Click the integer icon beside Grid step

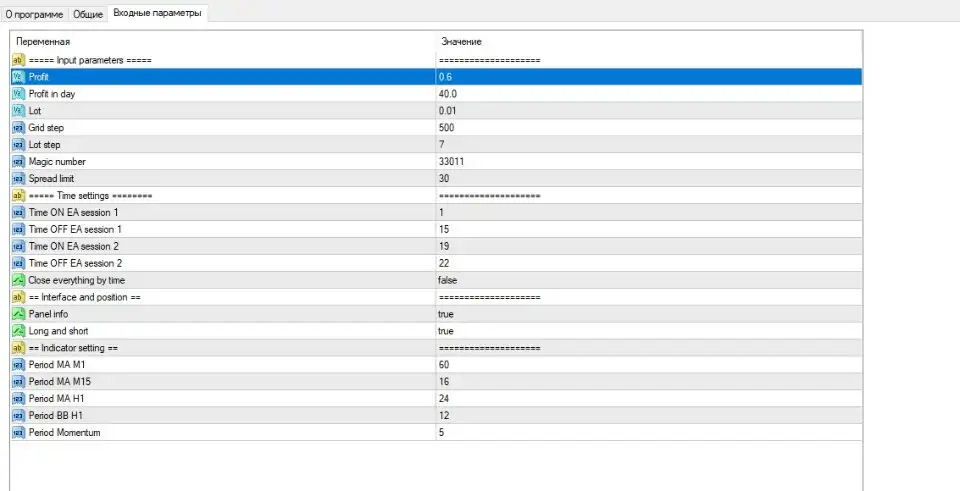(18, 128)
